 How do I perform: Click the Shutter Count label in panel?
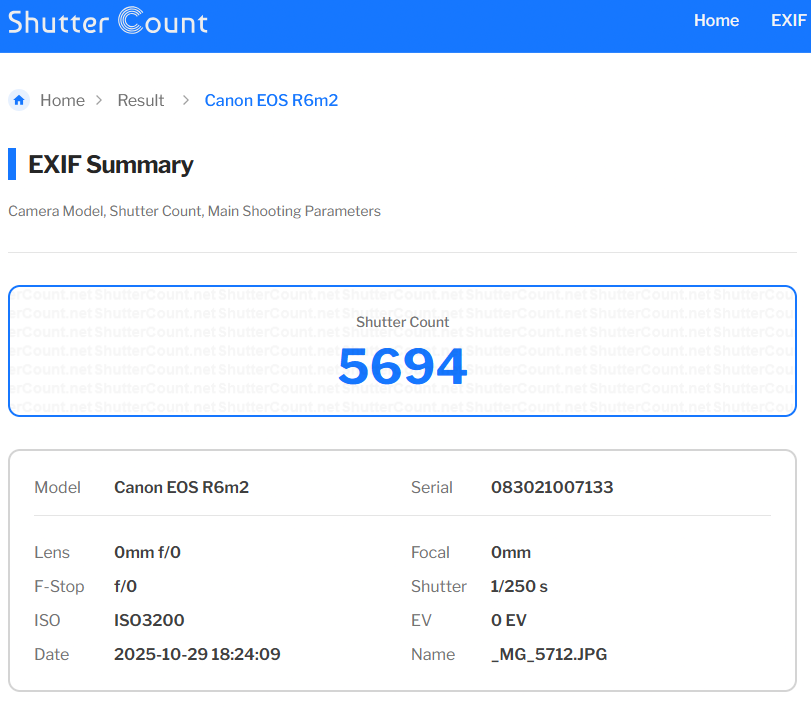click(x=402, y=322)
